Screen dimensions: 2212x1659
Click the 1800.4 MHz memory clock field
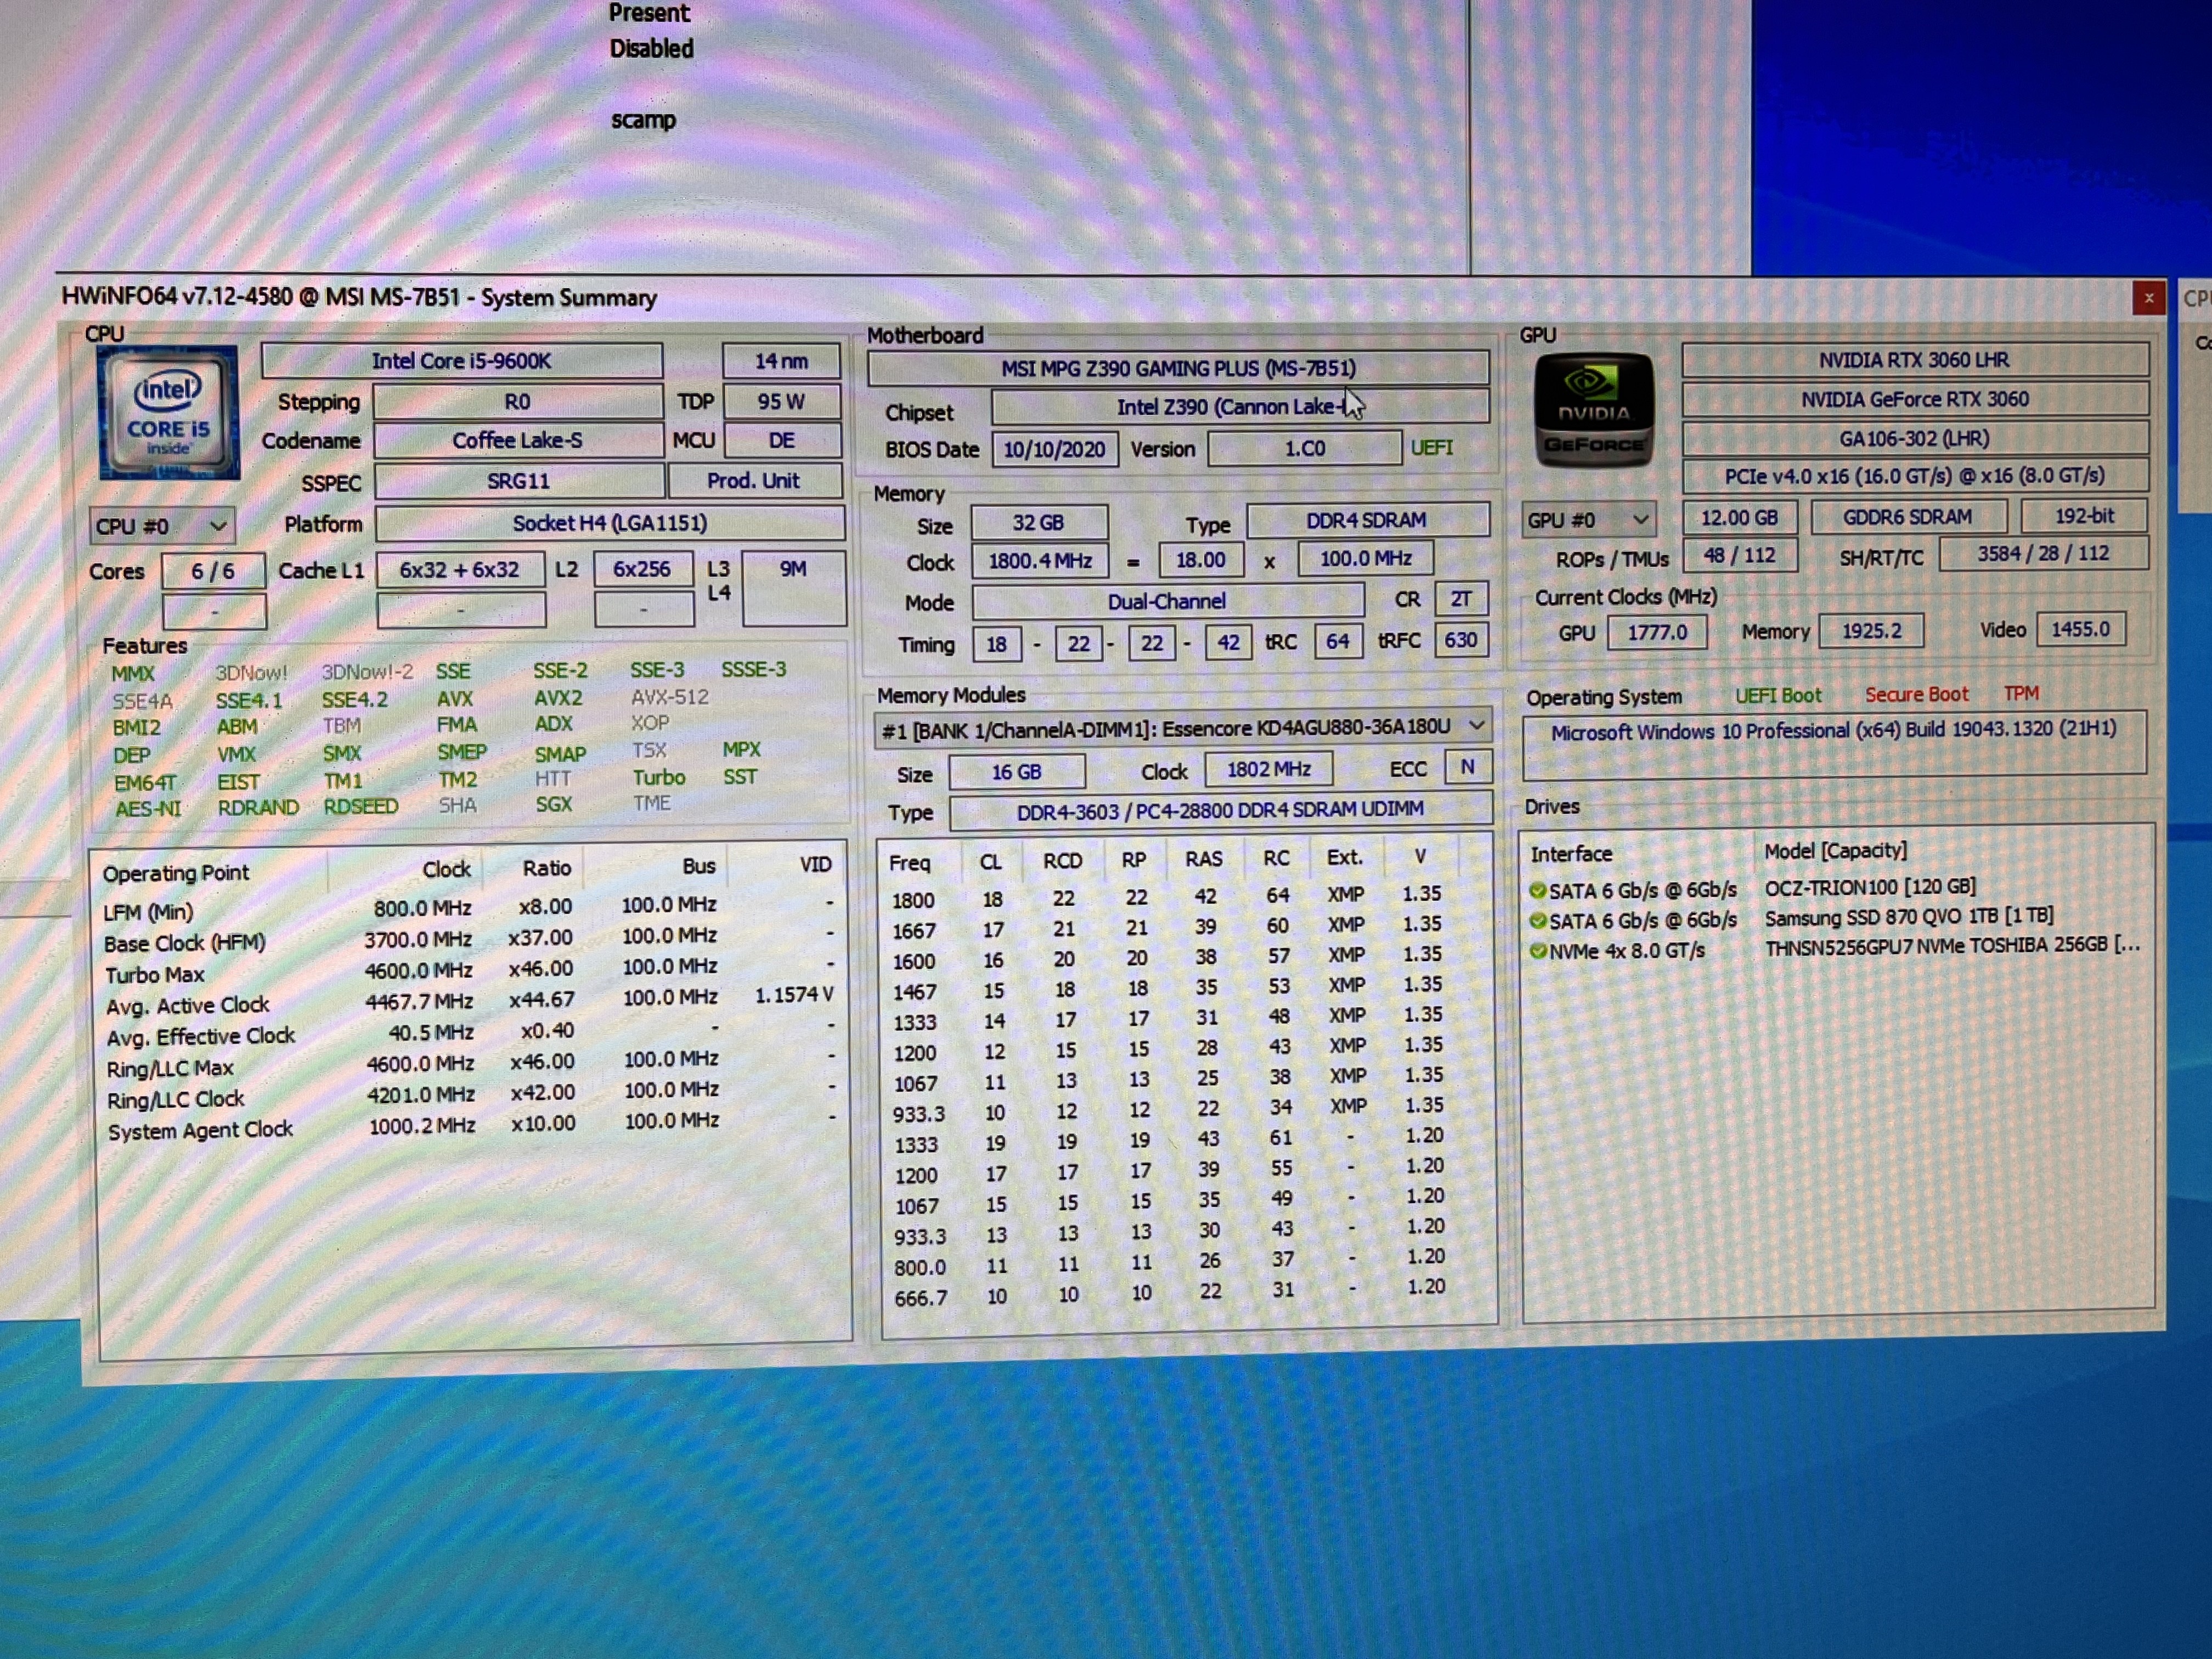(1040, 561)
